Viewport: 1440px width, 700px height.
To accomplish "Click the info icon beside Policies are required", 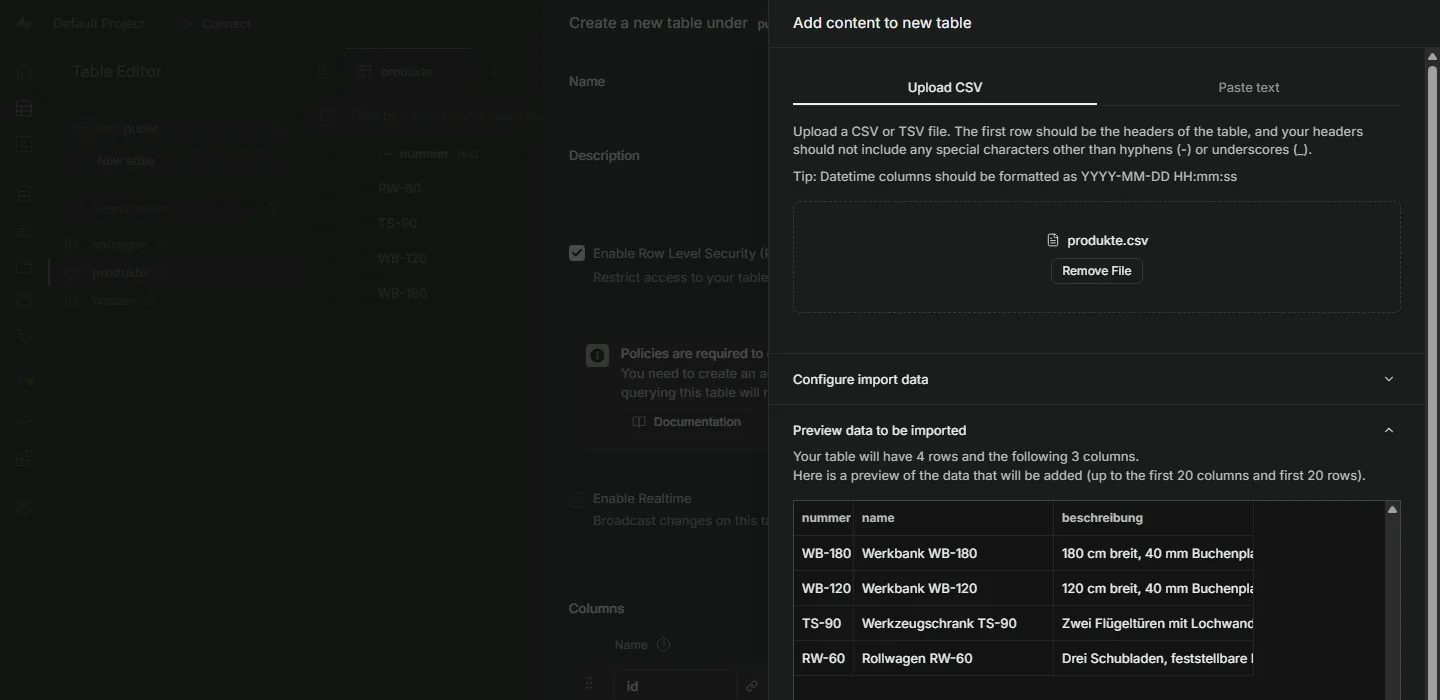I will (597, 355).
